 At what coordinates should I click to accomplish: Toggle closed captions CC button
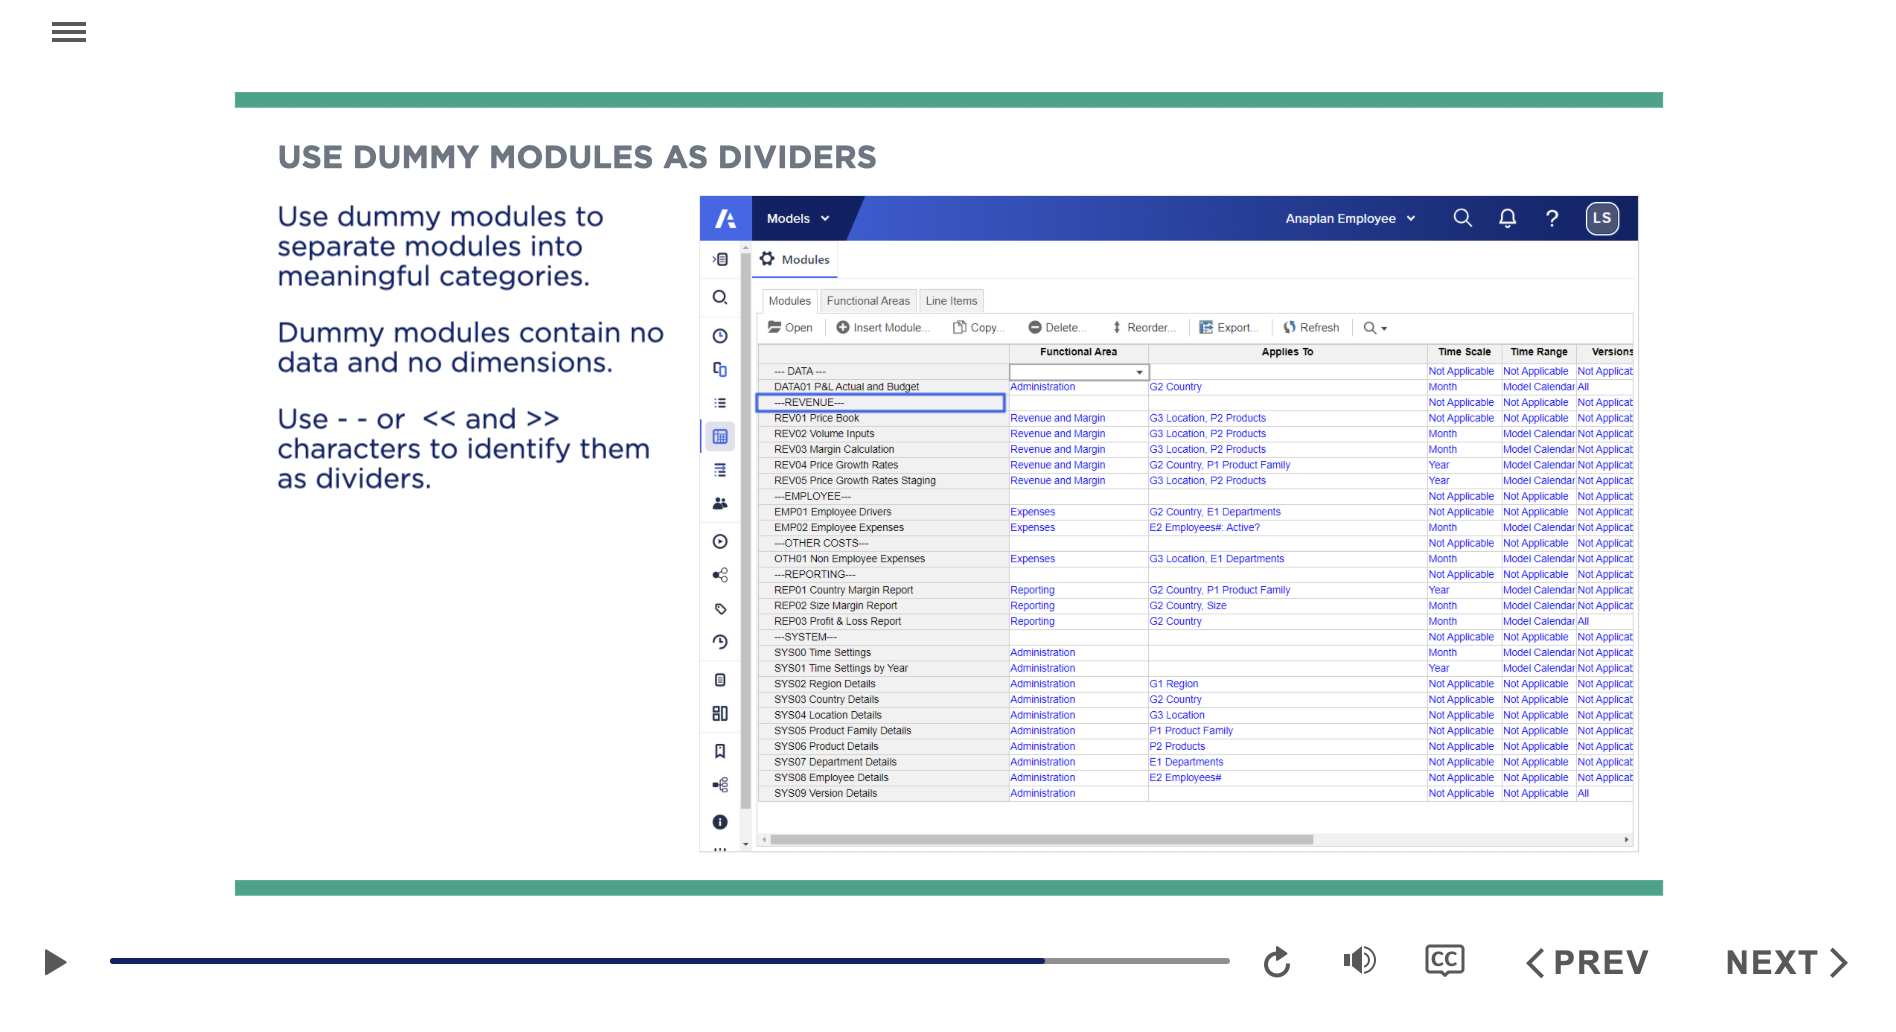tap(1445, 961)
